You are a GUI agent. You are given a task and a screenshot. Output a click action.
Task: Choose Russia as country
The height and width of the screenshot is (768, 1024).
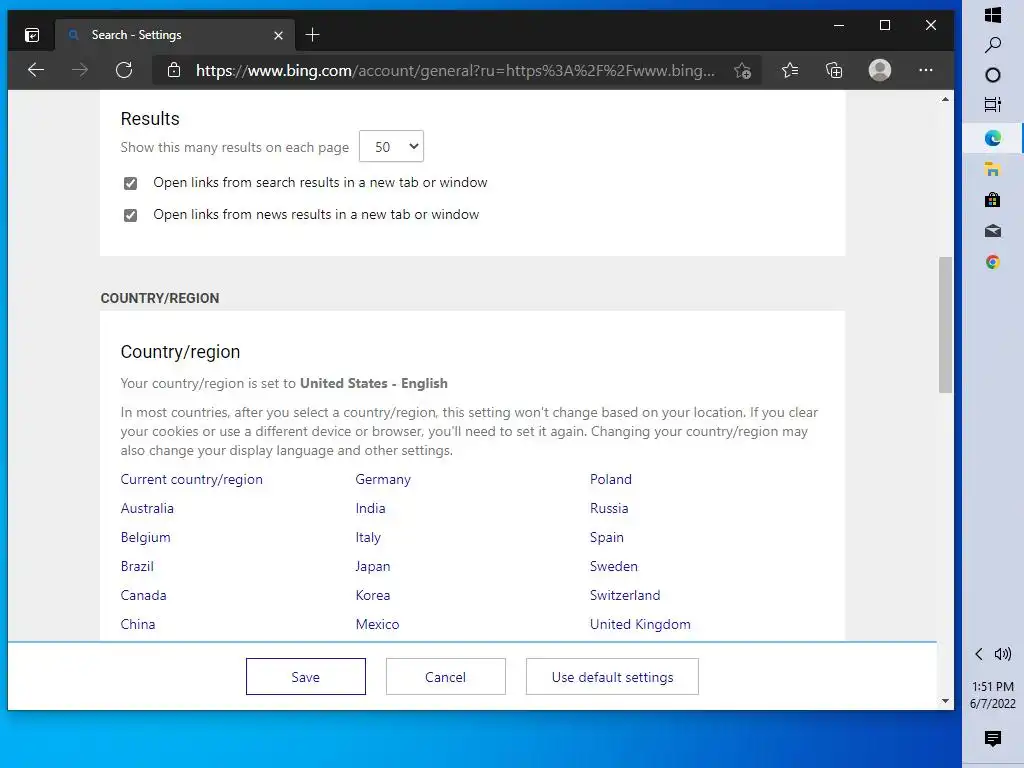tap(609, 508)
